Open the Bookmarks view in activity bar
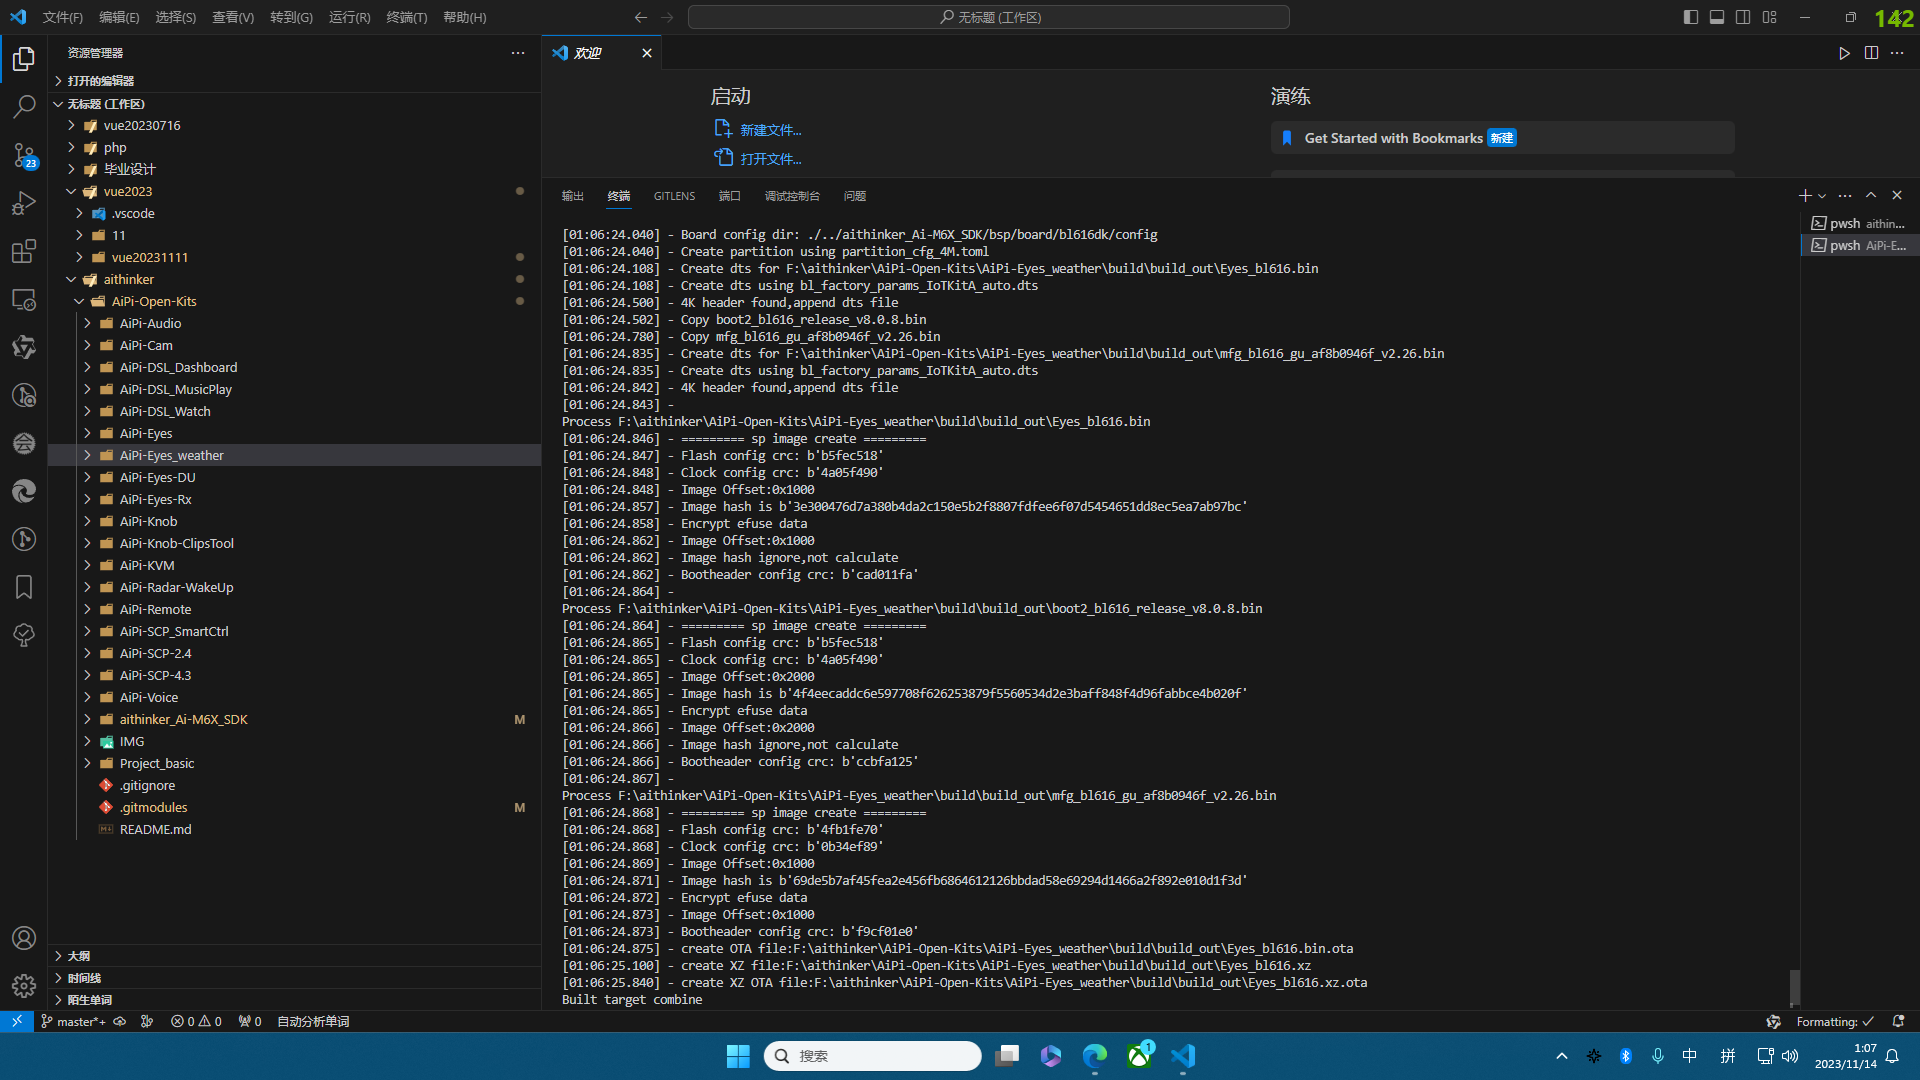1920x1080 pixels. click(24, 587)
